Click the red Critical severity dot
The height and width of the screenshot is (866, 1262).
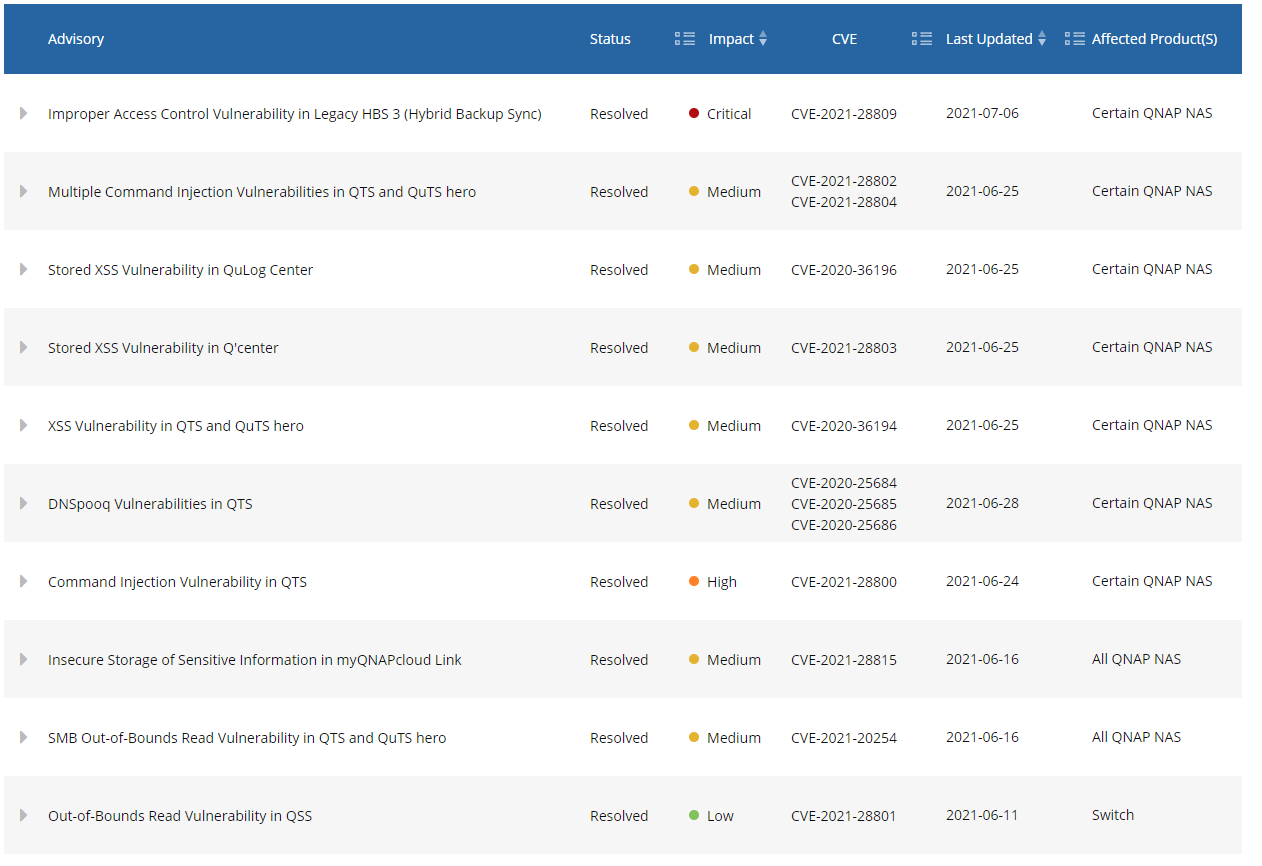(694, 113)
